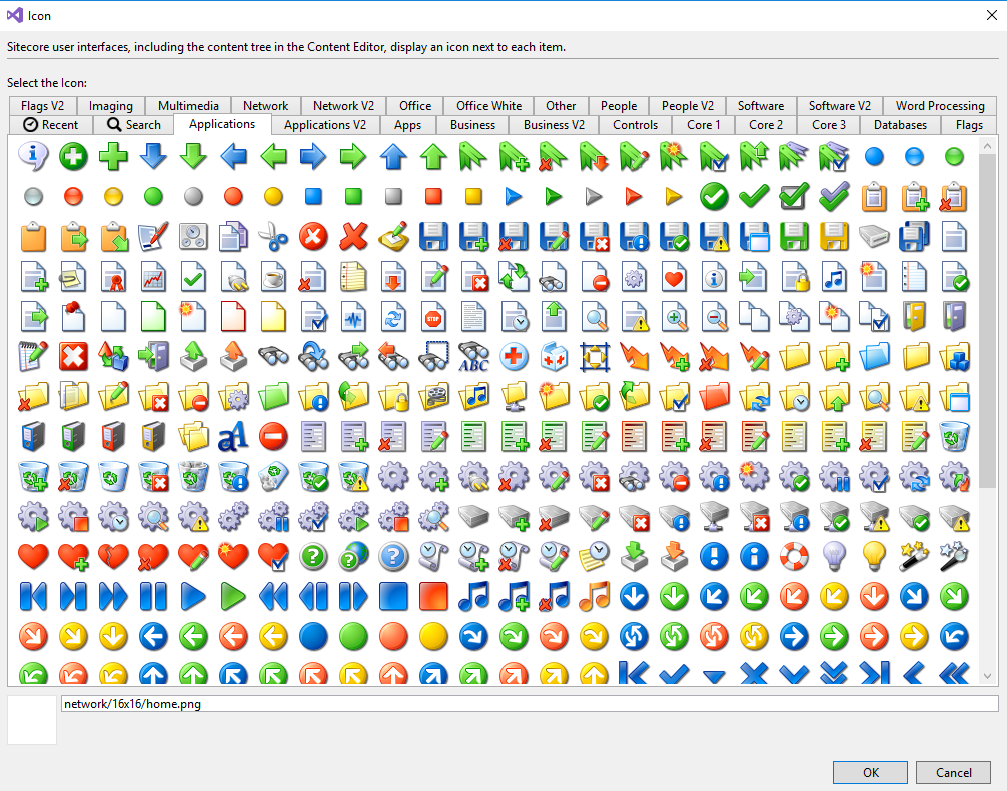Viewport: 1007px width, 791px height.
Task: Switch to the Word Processing tab
Action: pos(939,106)
